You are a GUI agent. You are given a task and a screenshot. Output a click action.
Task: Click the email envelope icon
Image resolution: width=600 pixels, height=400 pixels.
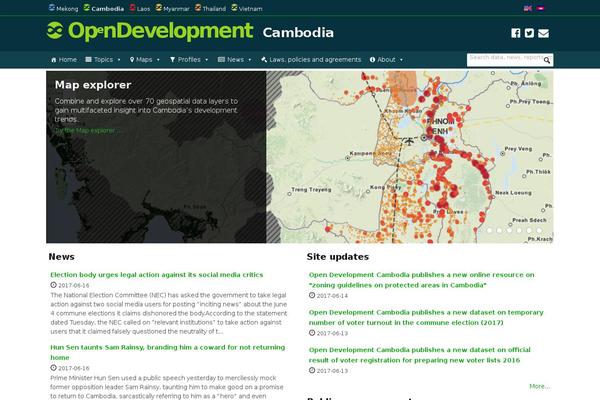543,33
